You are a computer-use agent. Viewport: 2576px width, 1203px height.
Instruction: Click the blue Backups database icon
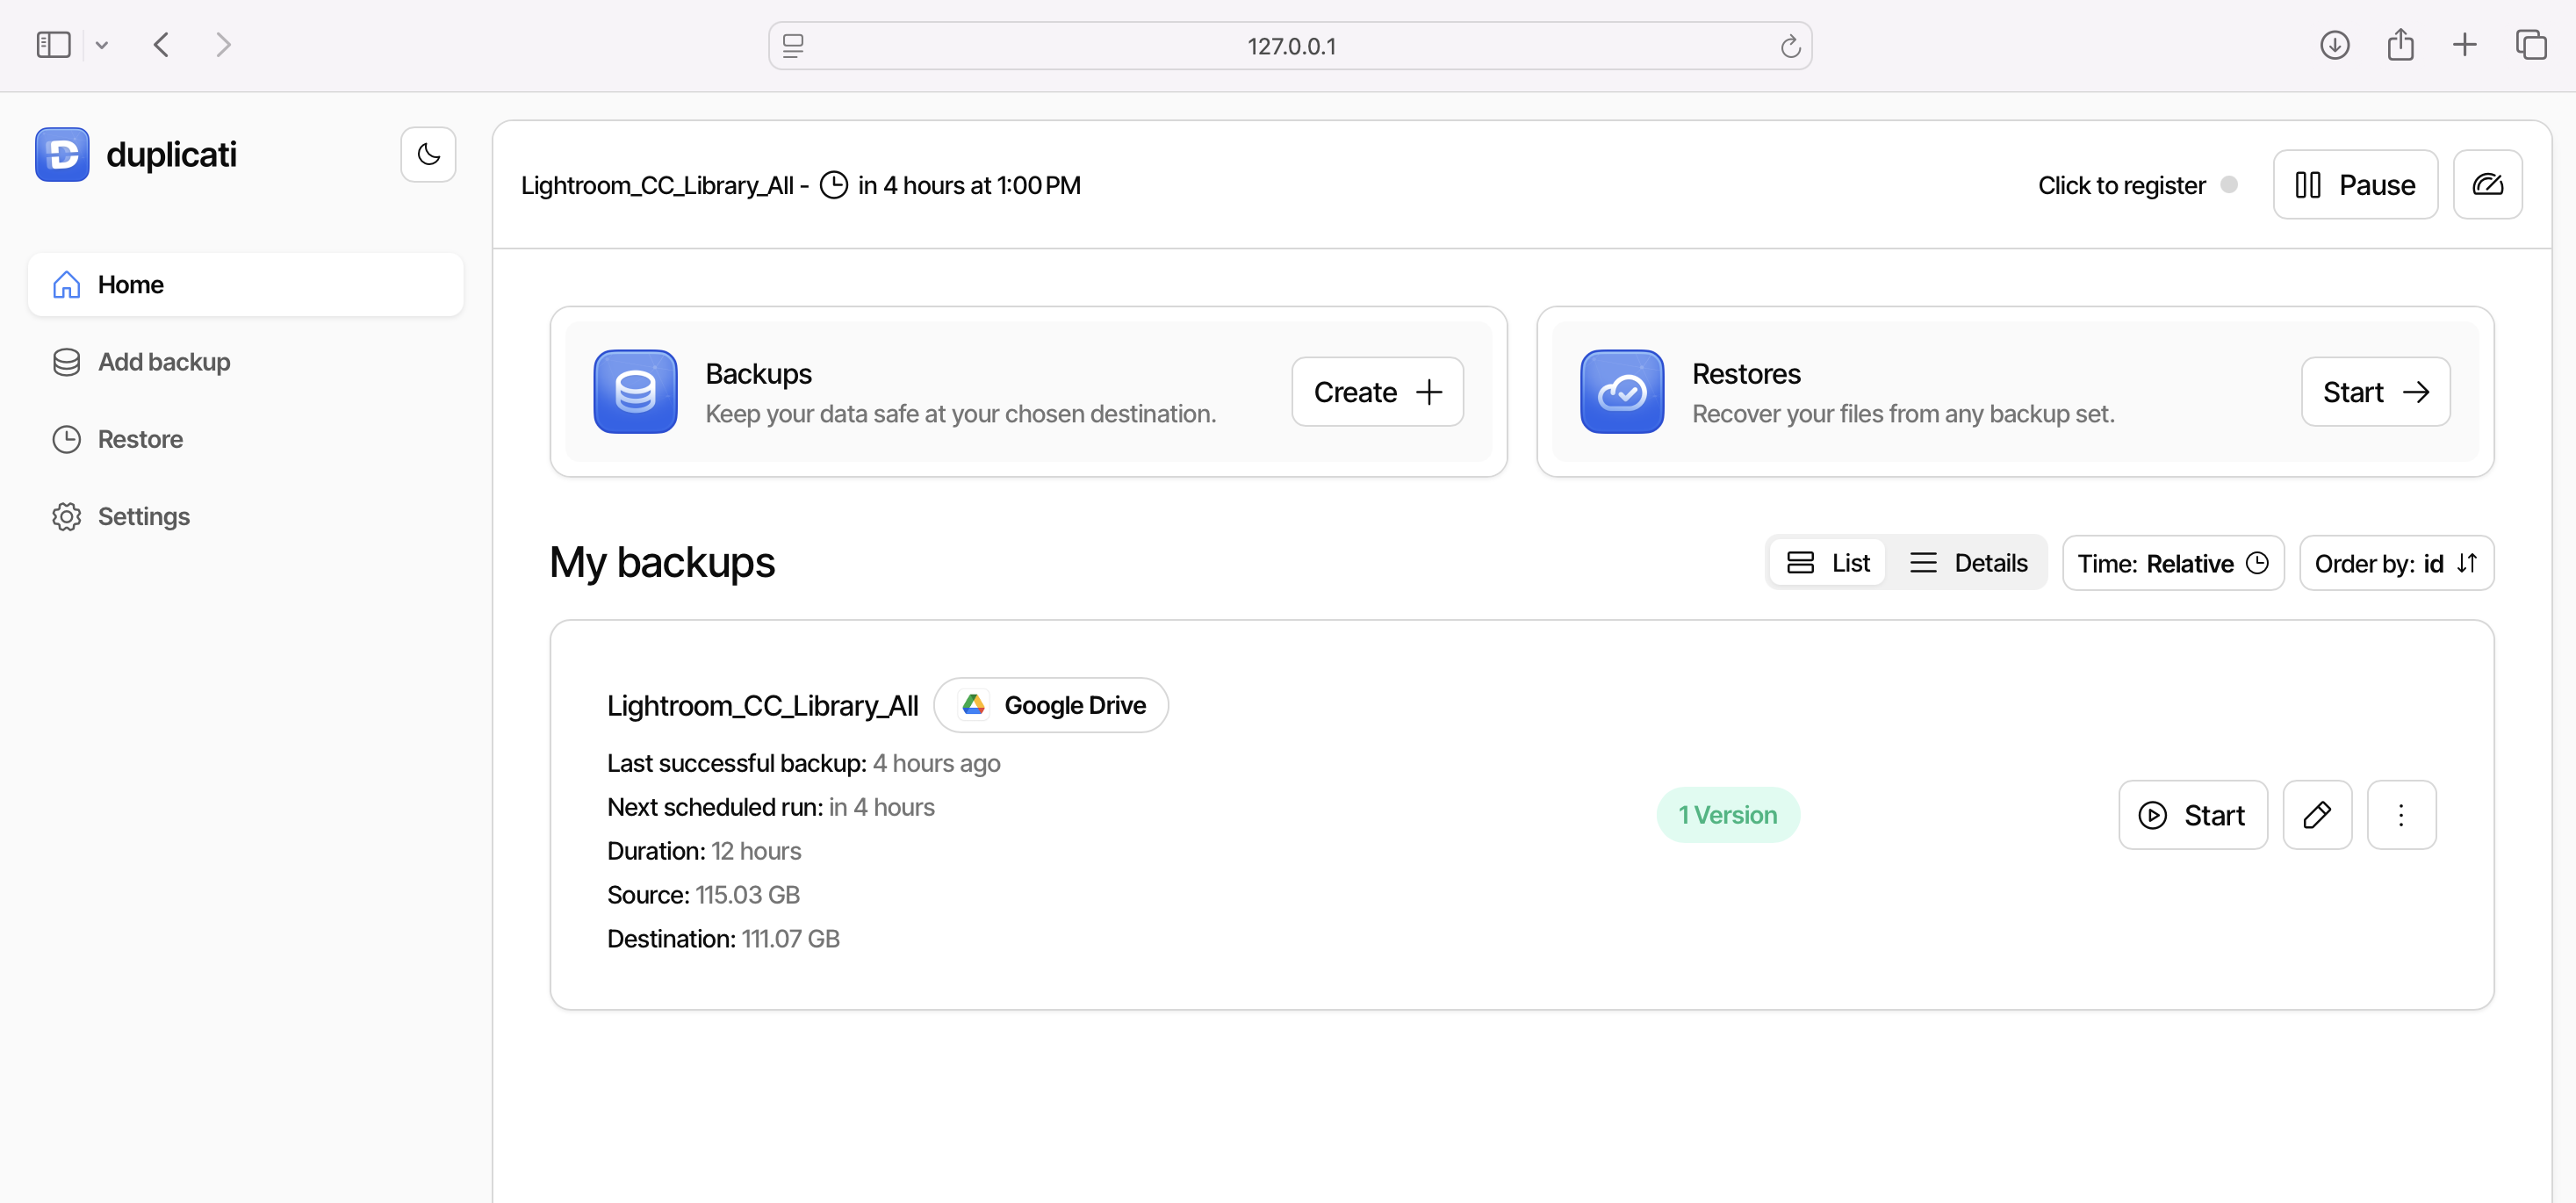click(x=635, y=392)
